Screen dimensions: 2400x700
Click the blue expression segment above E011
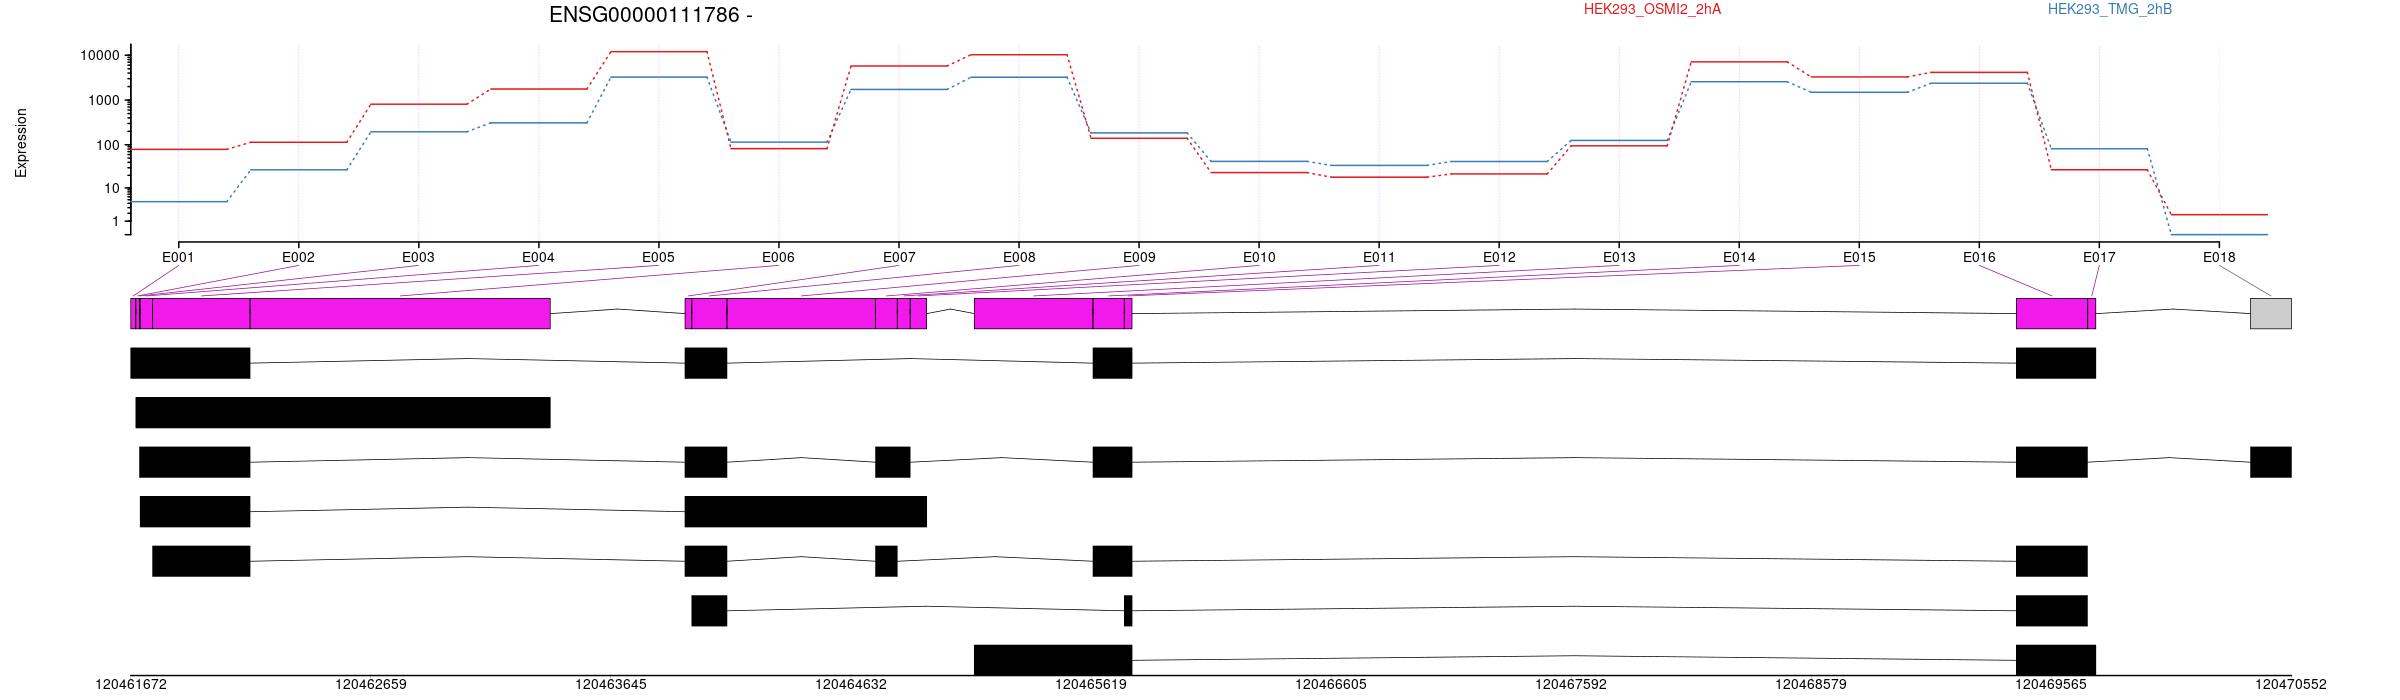pos(1379,165)
